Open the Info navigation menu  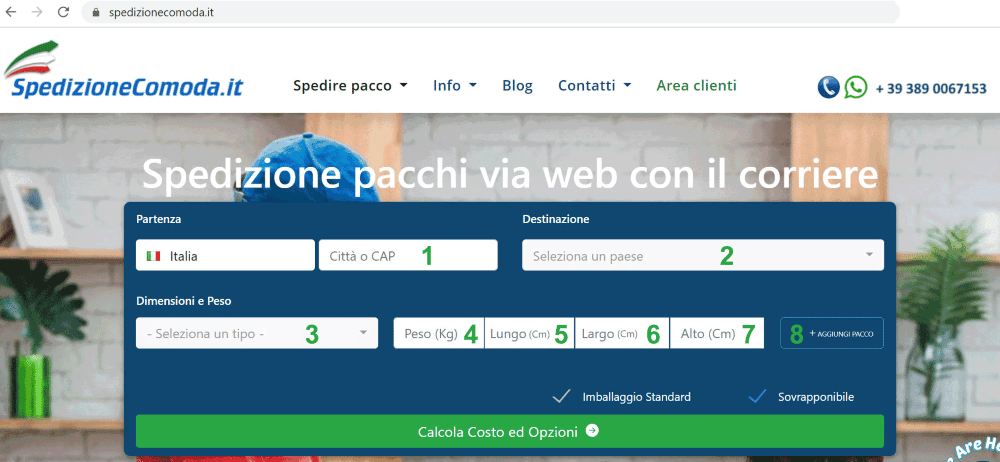coord(454,86)
